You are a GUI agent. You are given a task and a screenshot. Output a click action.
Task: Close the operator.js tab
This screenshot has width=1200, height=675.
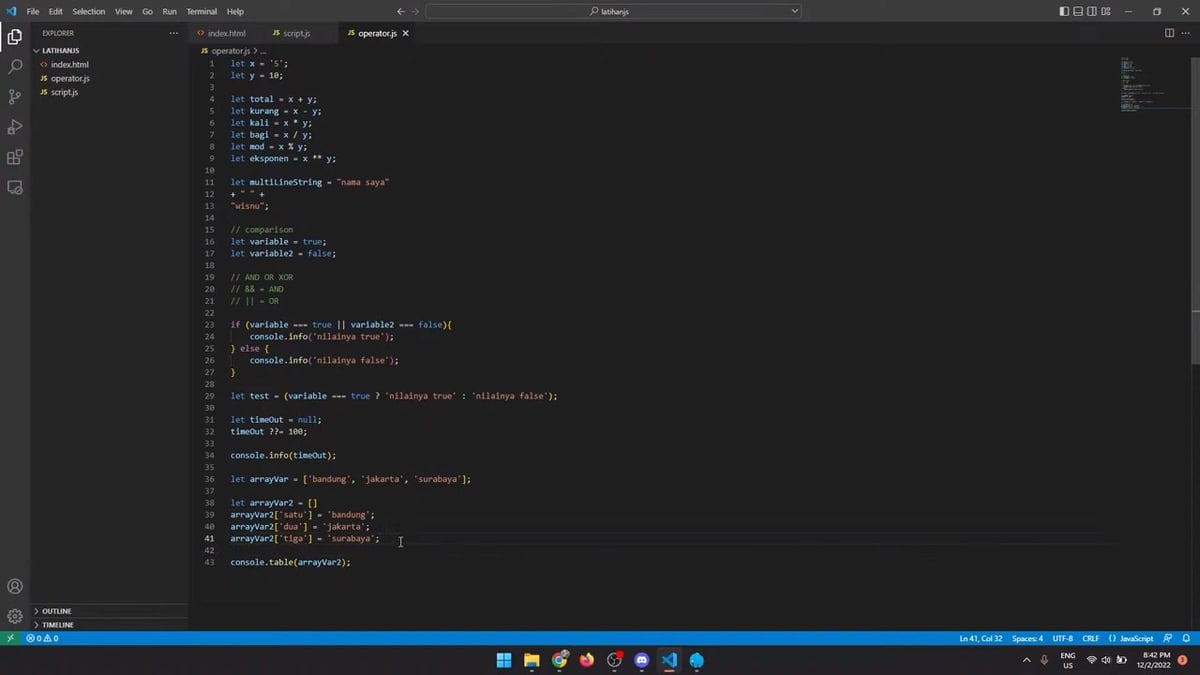click(405, 33)
